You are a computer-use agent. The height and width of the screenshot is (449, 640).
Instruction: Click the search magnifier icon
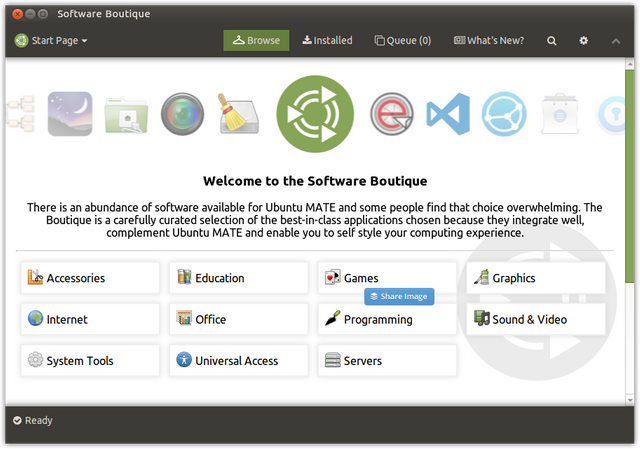coord(551,41)
